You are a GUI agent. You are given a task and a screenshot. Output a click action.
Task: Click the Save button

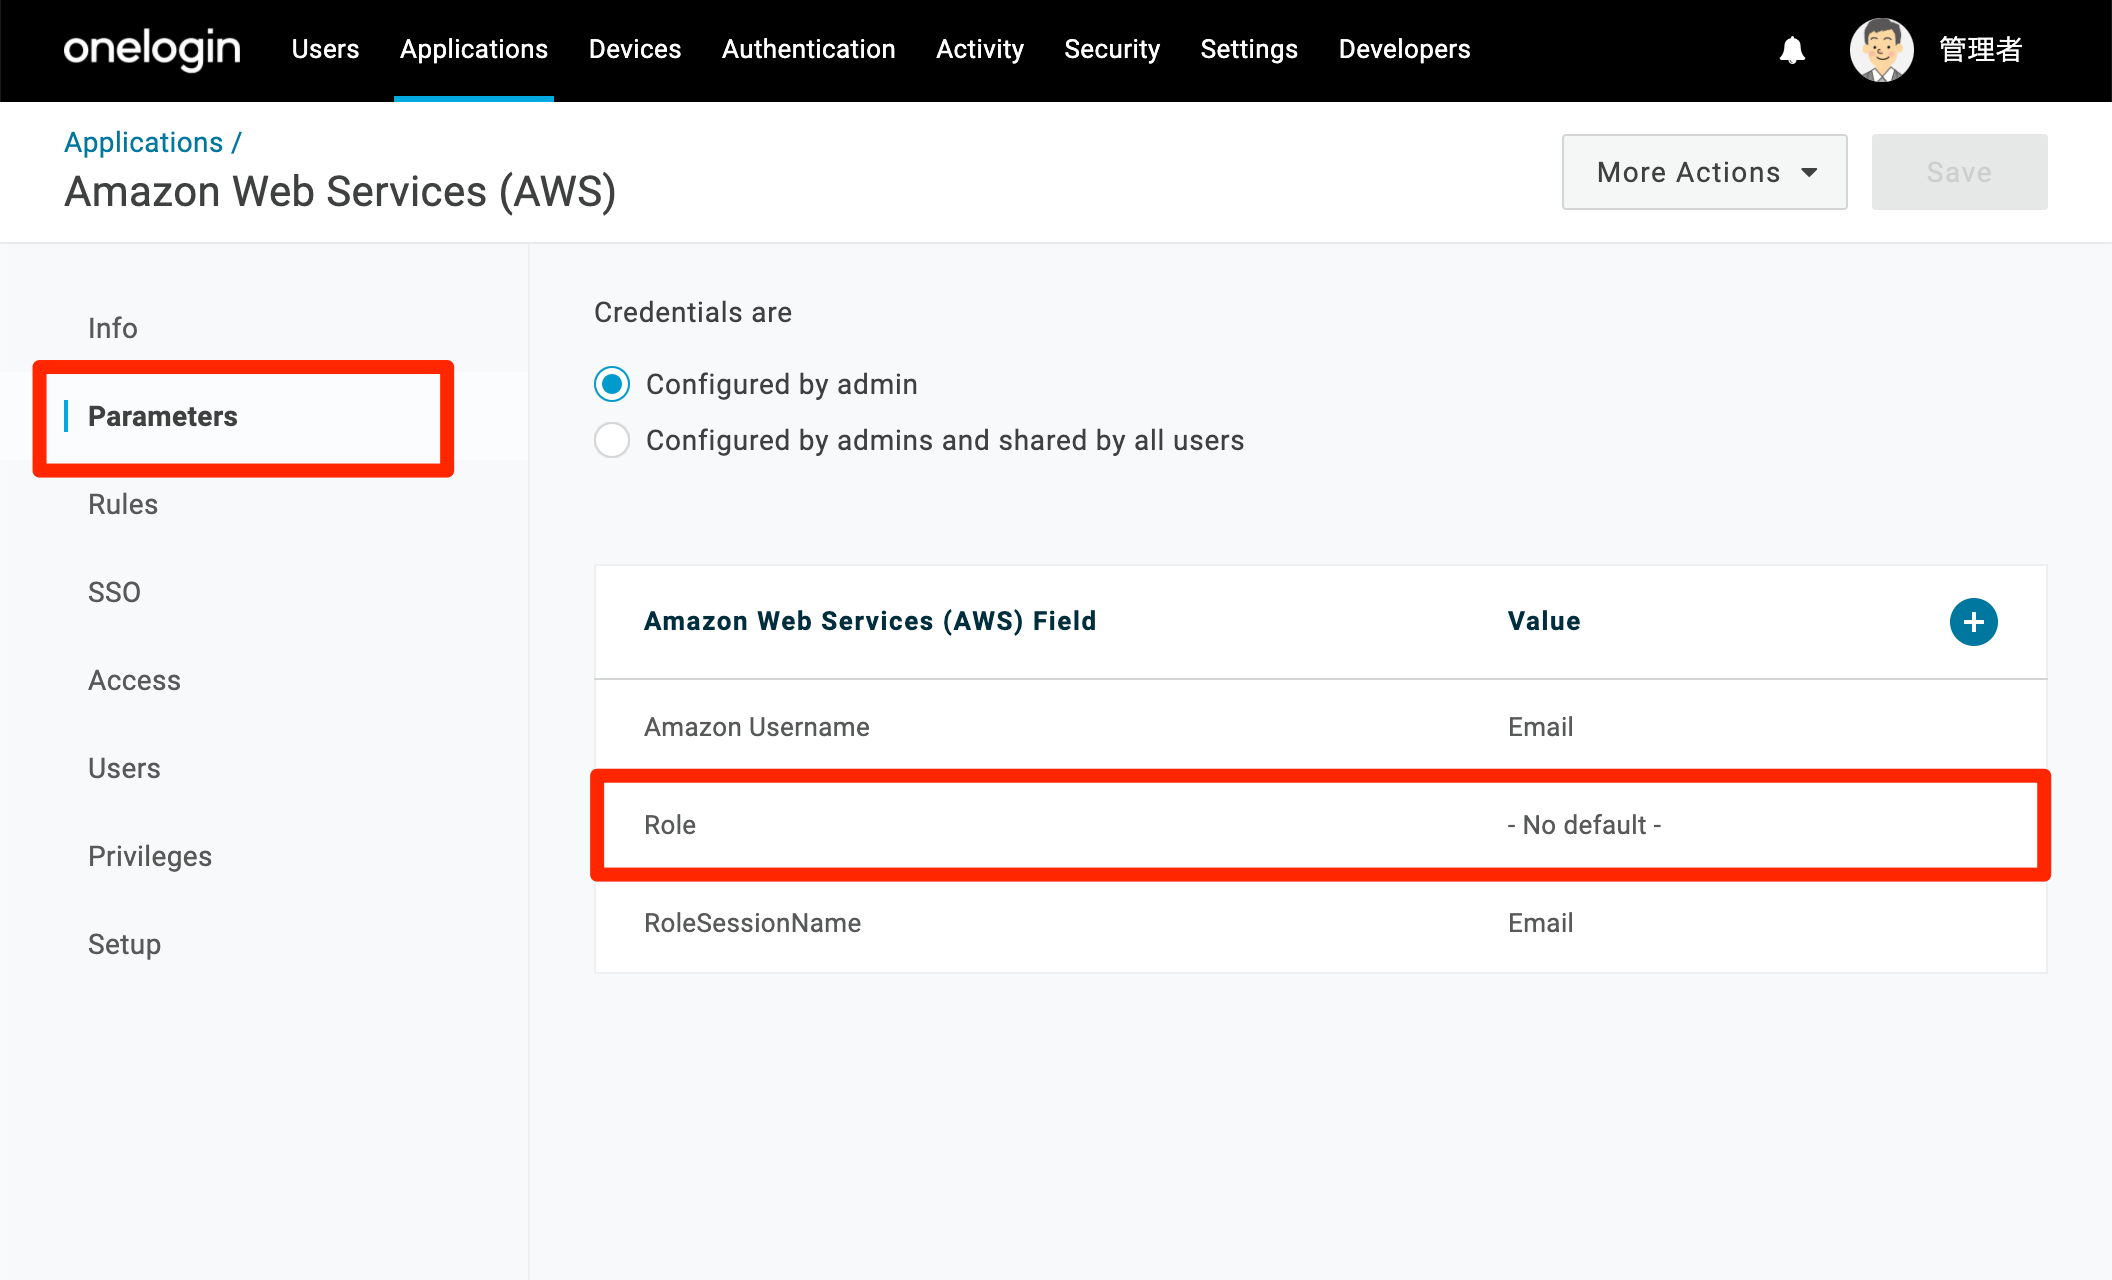click(x=1959, y=172)
